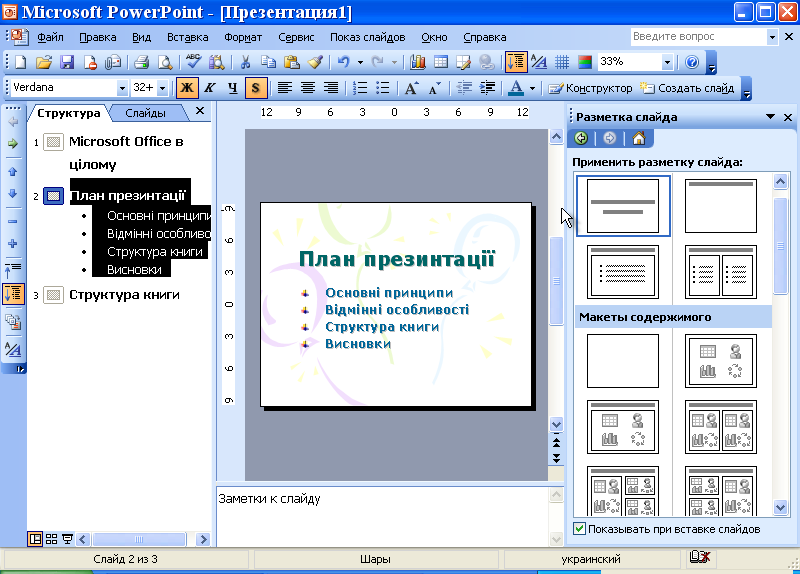Decrease font size with small A

[435, 88]
